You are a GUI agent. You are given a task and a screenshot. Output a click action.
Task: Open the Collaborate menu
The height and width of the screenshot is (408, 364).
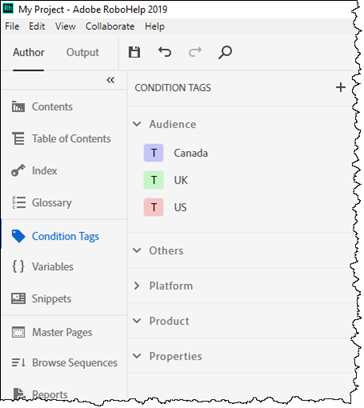(x=110, y=26)
